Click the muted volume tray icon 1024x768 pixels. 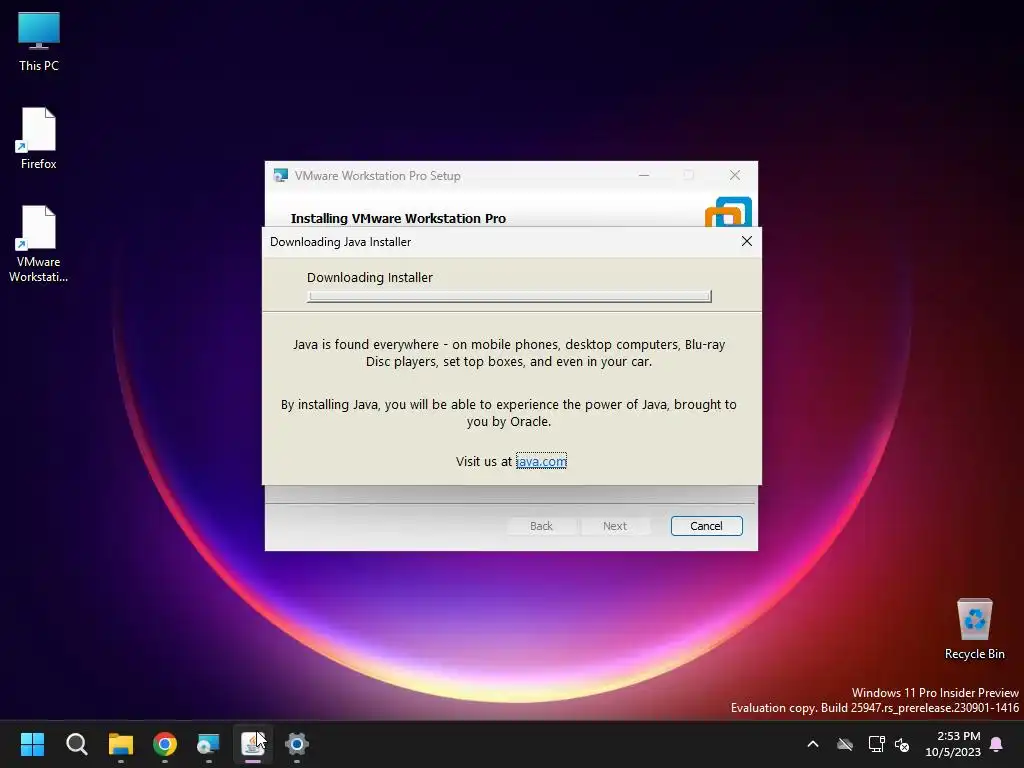[x=902, y=744]
